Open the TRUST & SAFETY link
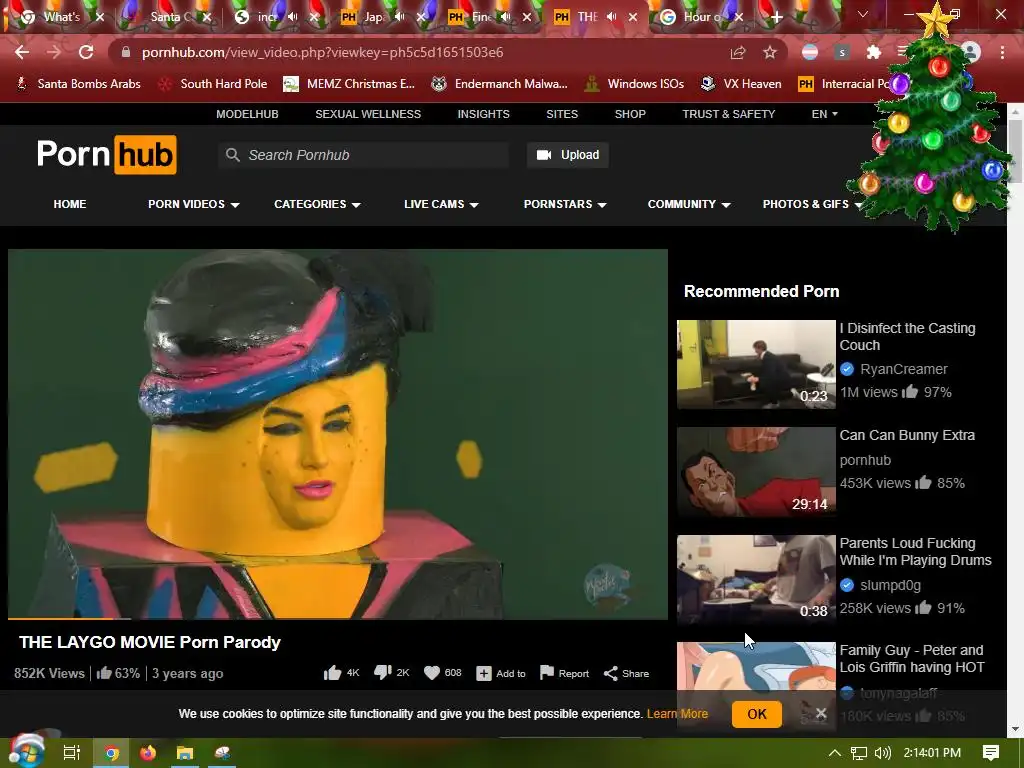The image size is (1024, 768). 729,114
